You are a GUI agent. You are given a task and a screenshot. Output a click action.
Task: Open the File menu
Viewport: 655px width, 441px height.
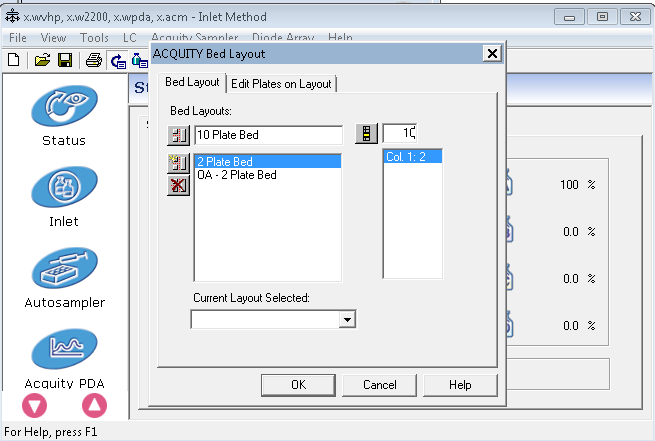(x=18, y=38)
